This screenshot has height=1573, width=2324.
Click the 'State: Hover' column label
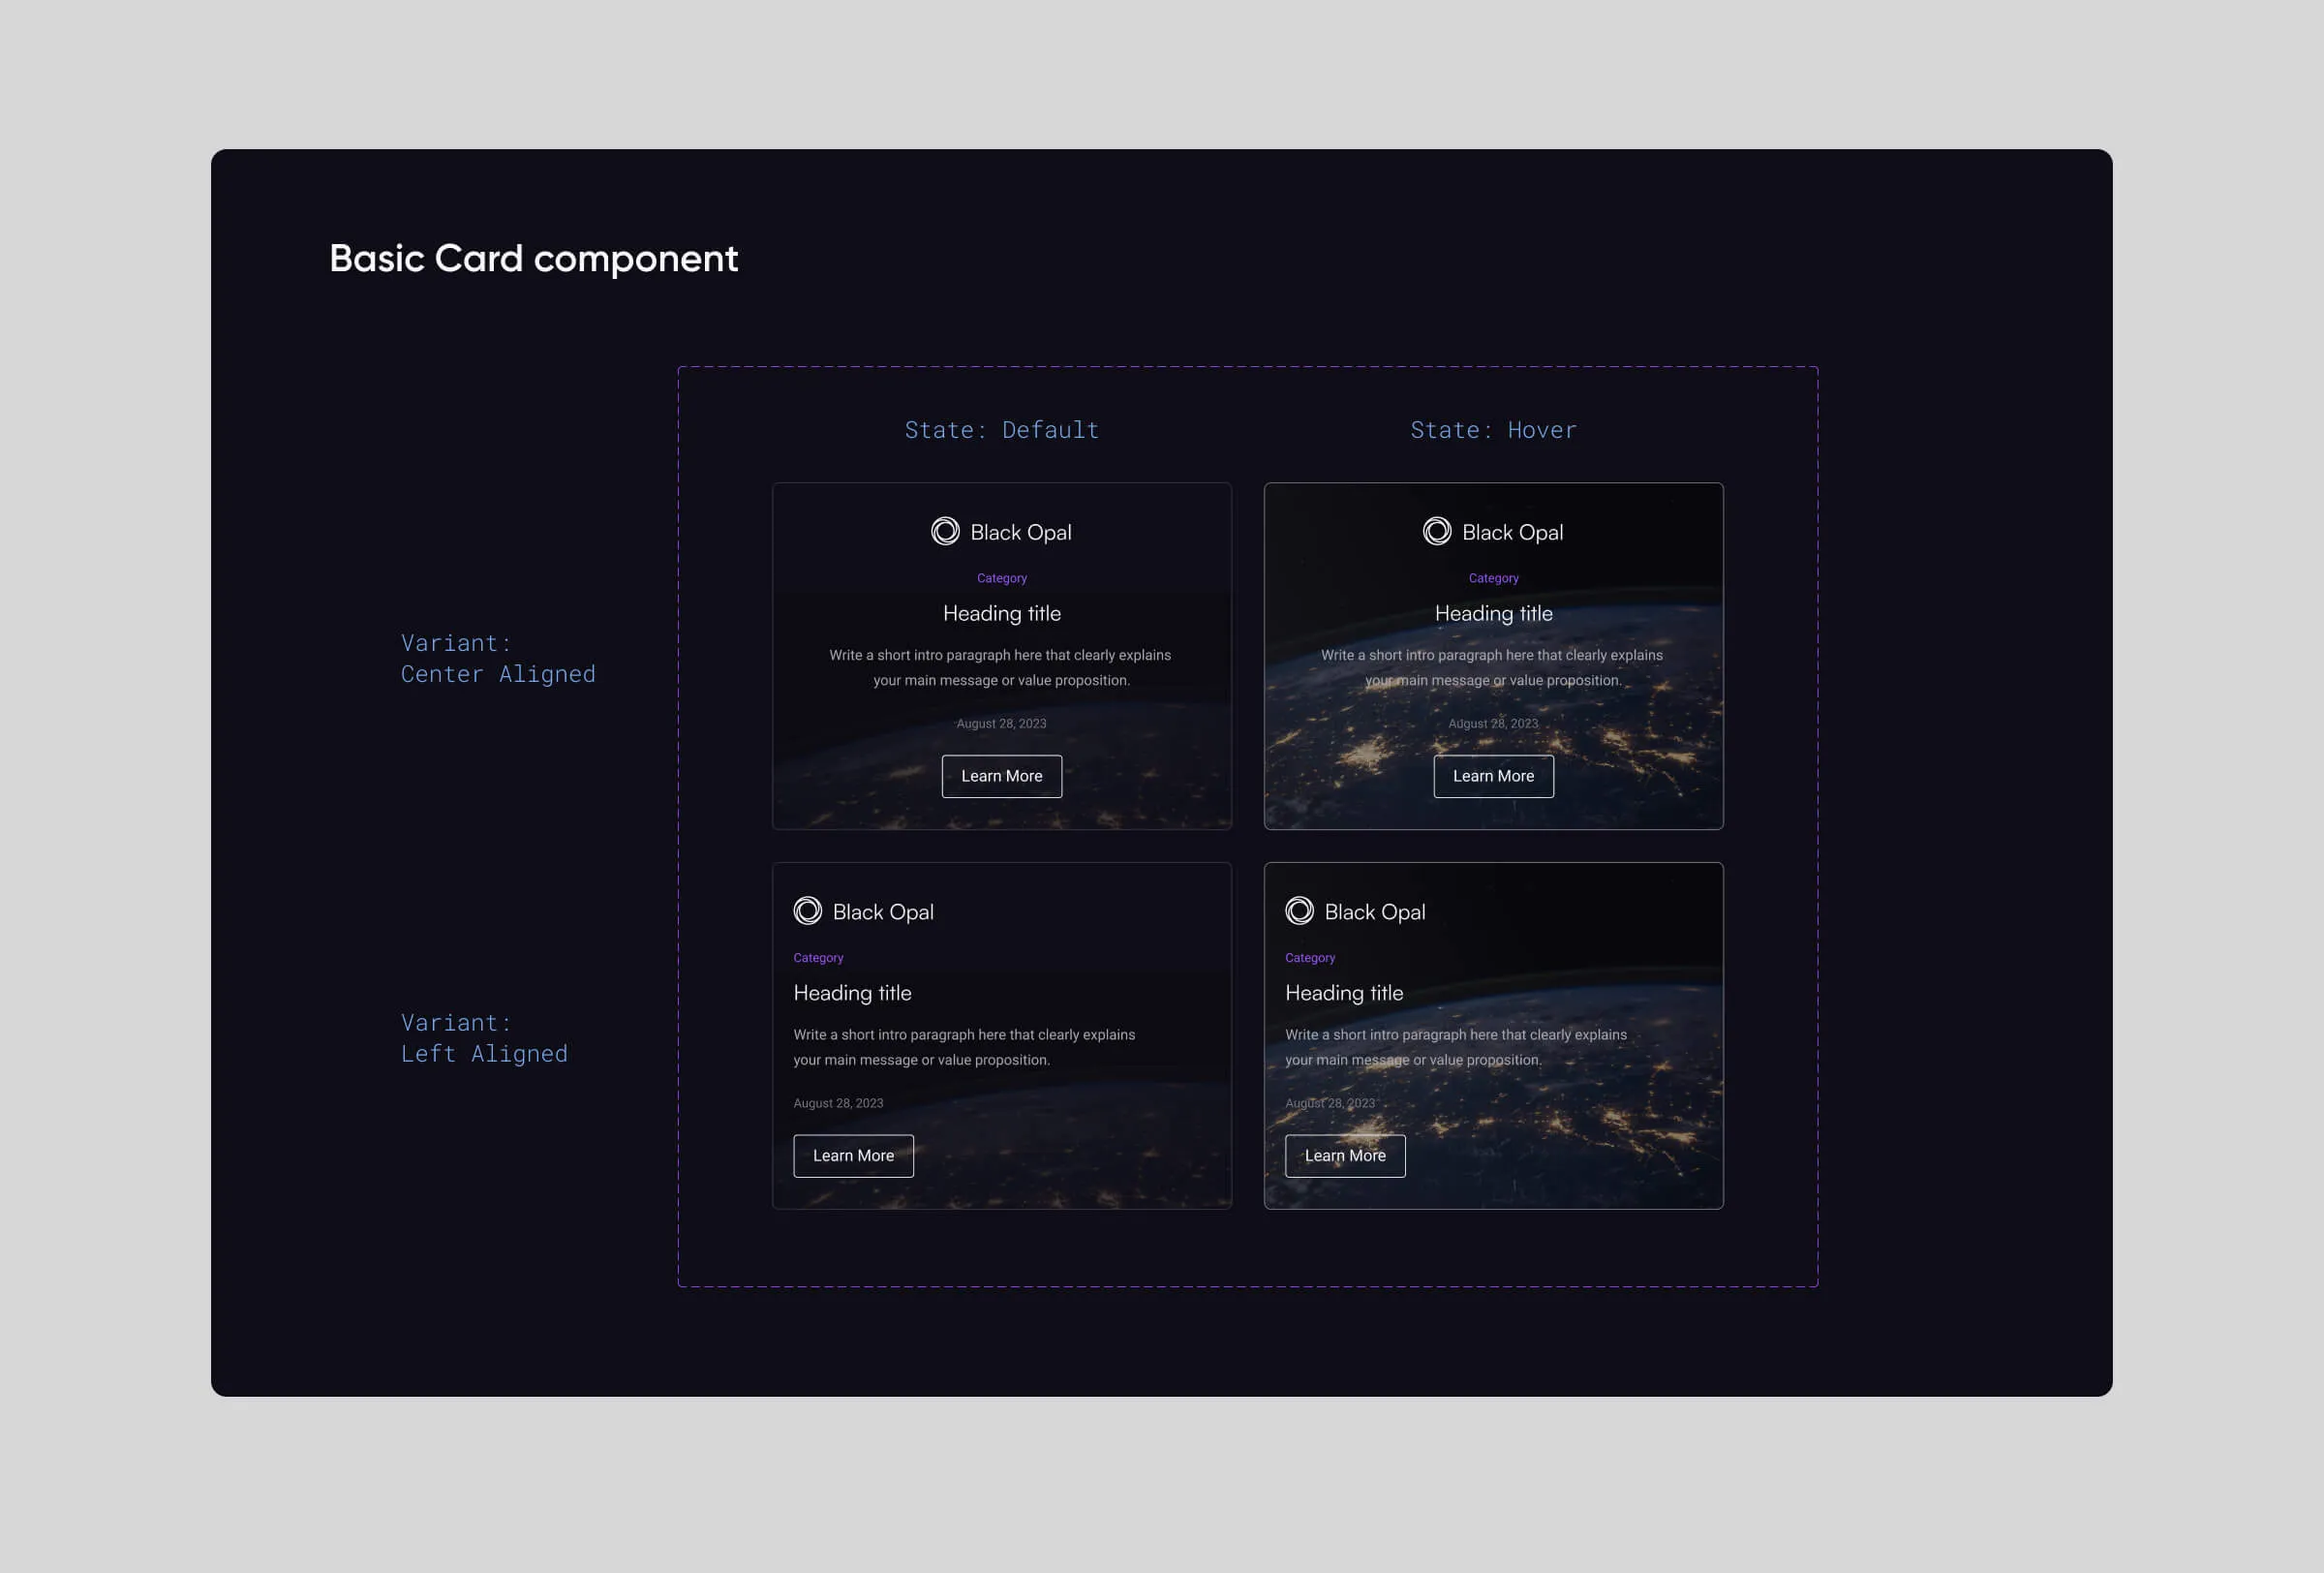click(1493, 430)
